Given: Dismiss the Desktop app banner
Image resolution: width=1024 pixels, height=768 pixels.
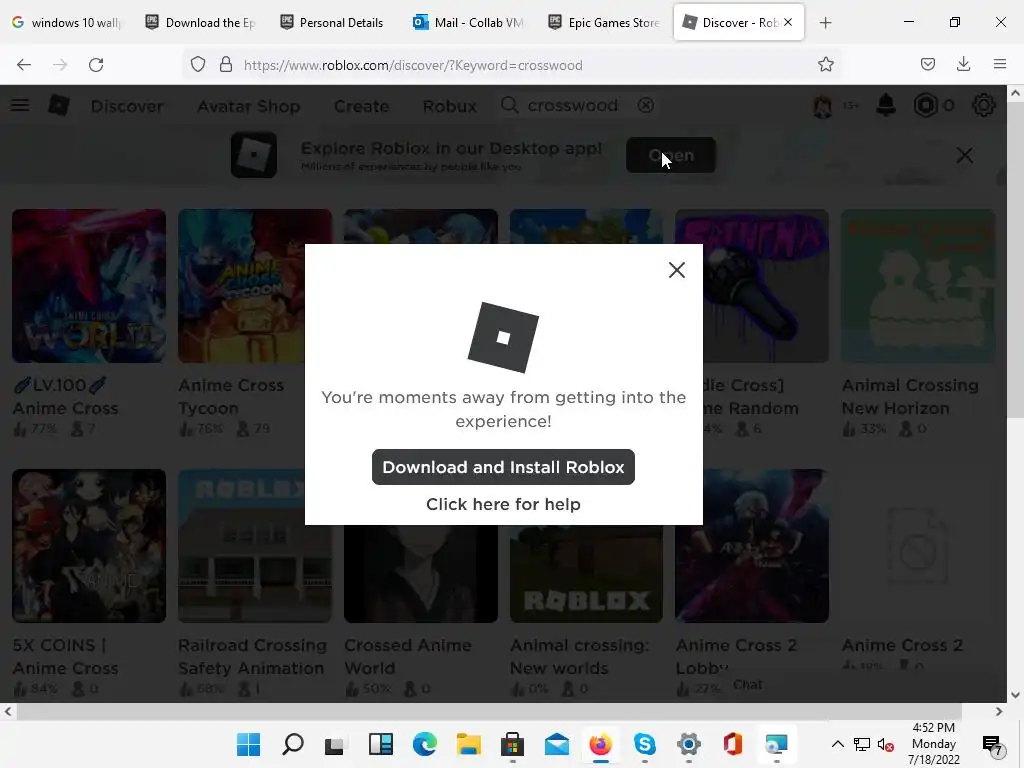Looking at the screenshot, I should tap(964, 155).
